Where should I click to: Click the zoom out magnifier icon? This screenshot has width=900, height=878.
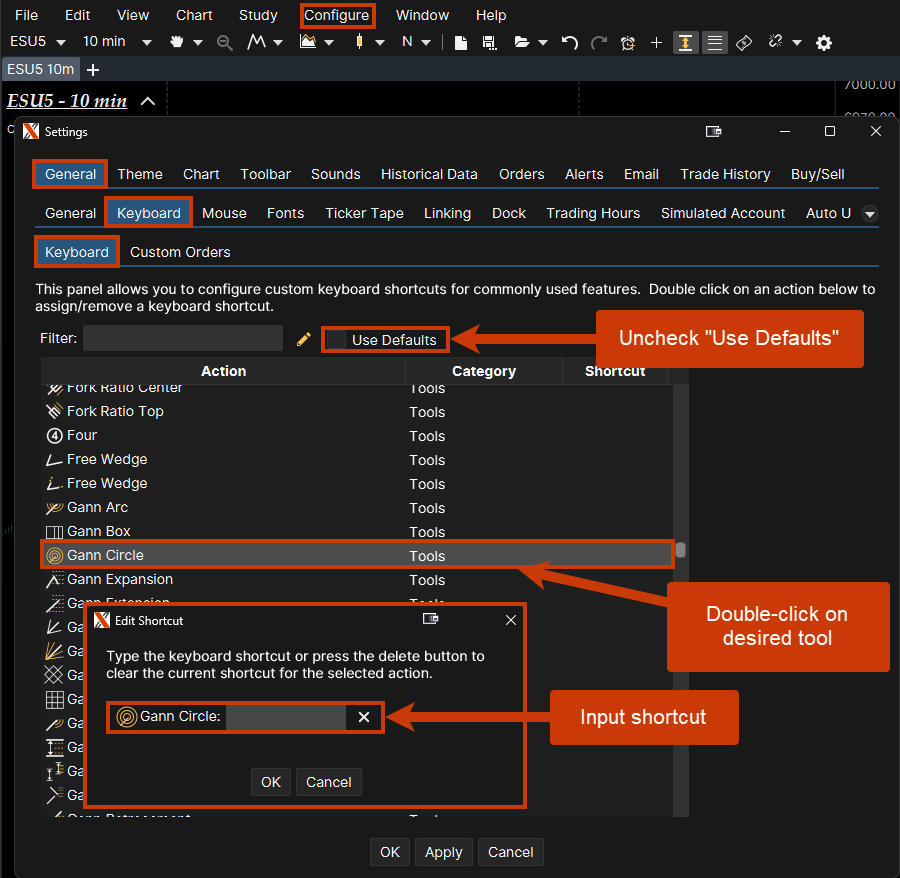pos(224,43)
